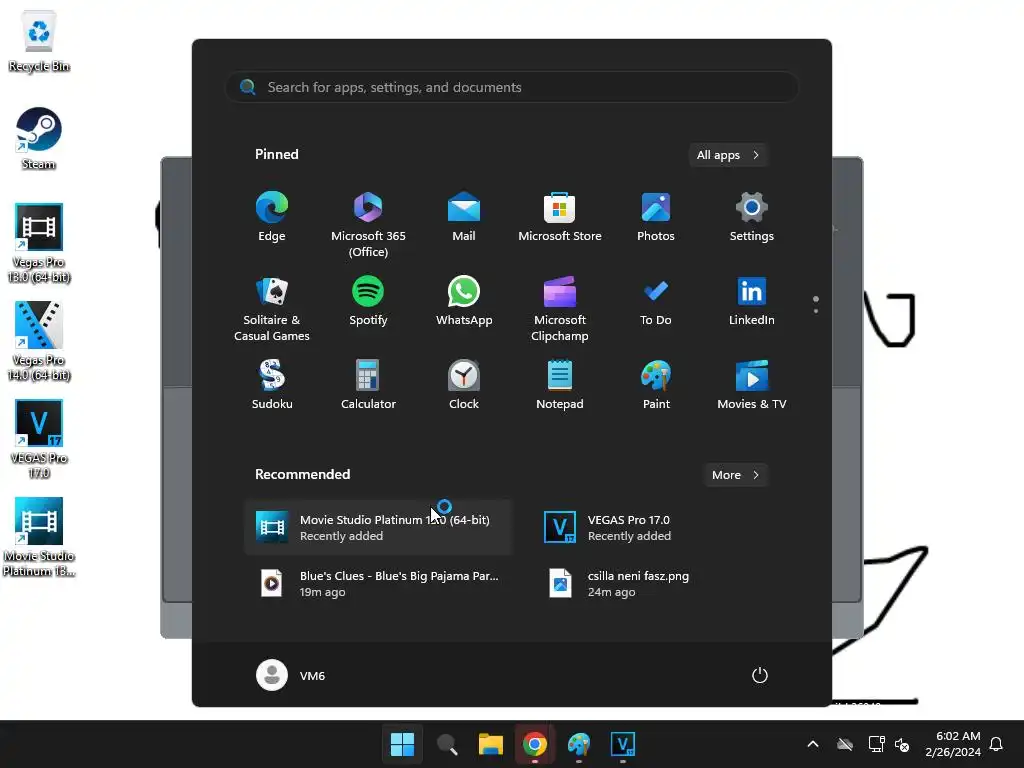Open Settings from pinned apps
This screenshot has height=768, width=1024.
coord(752,217)
